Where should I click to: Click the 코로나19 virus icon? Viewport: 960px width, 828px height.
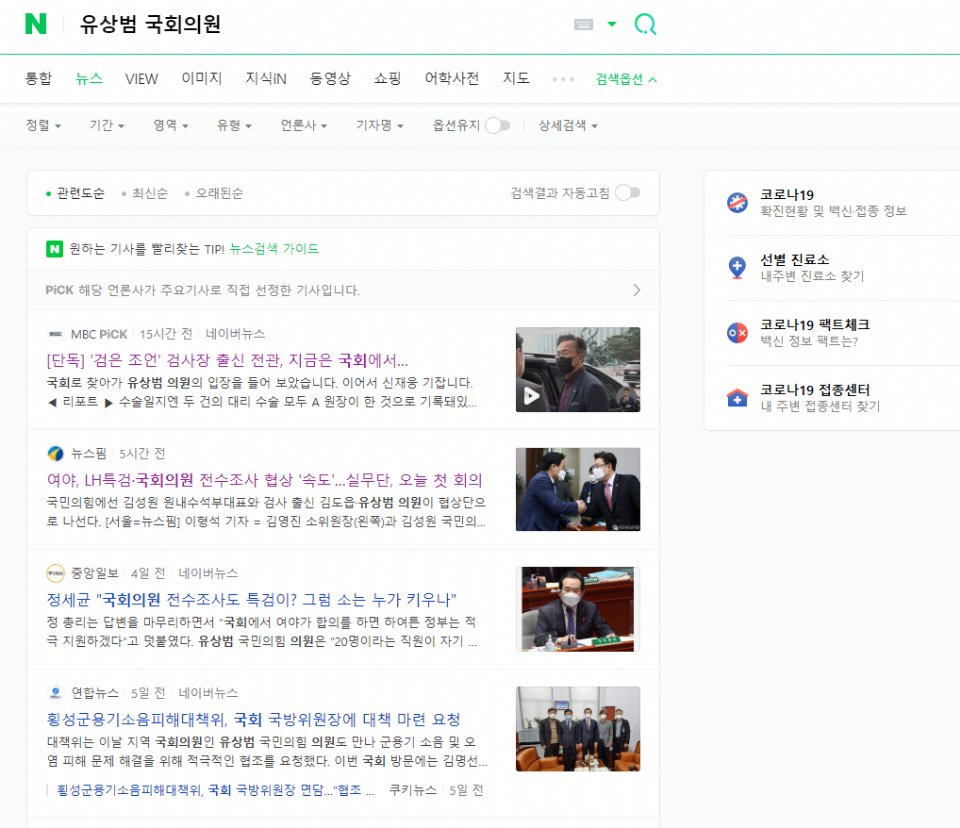coord(737,202)
